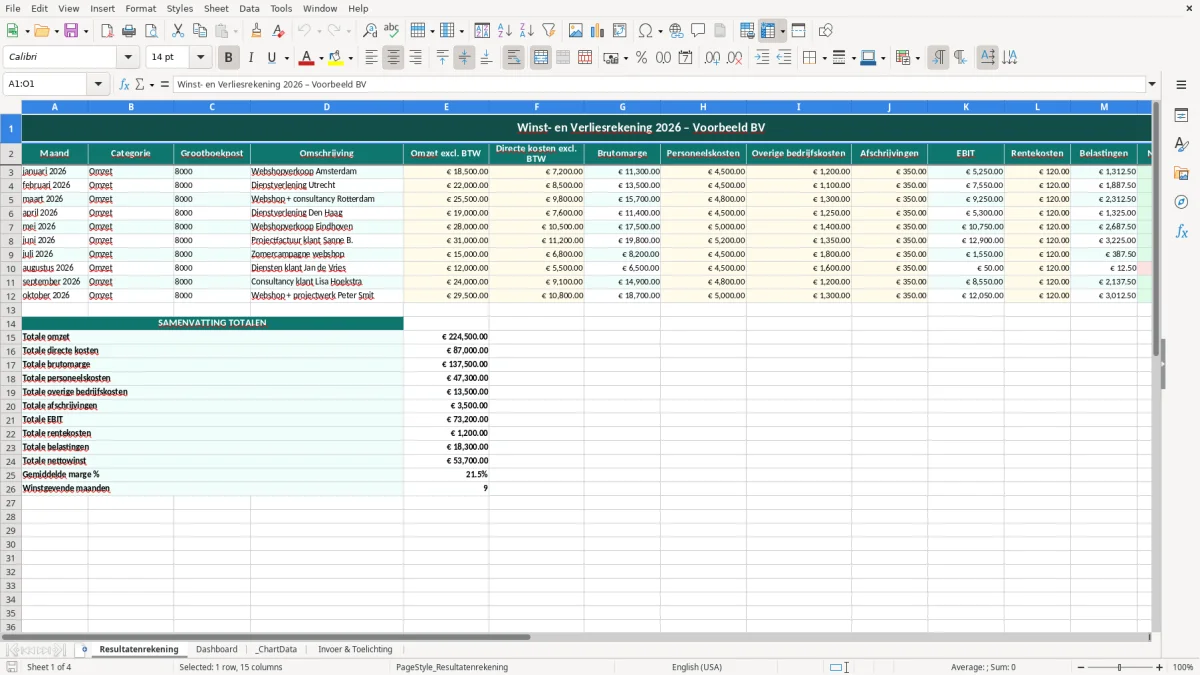The image size is (1200, 675).
Task: Click the zoom out minus button
Action: (x=1080, y=667)
